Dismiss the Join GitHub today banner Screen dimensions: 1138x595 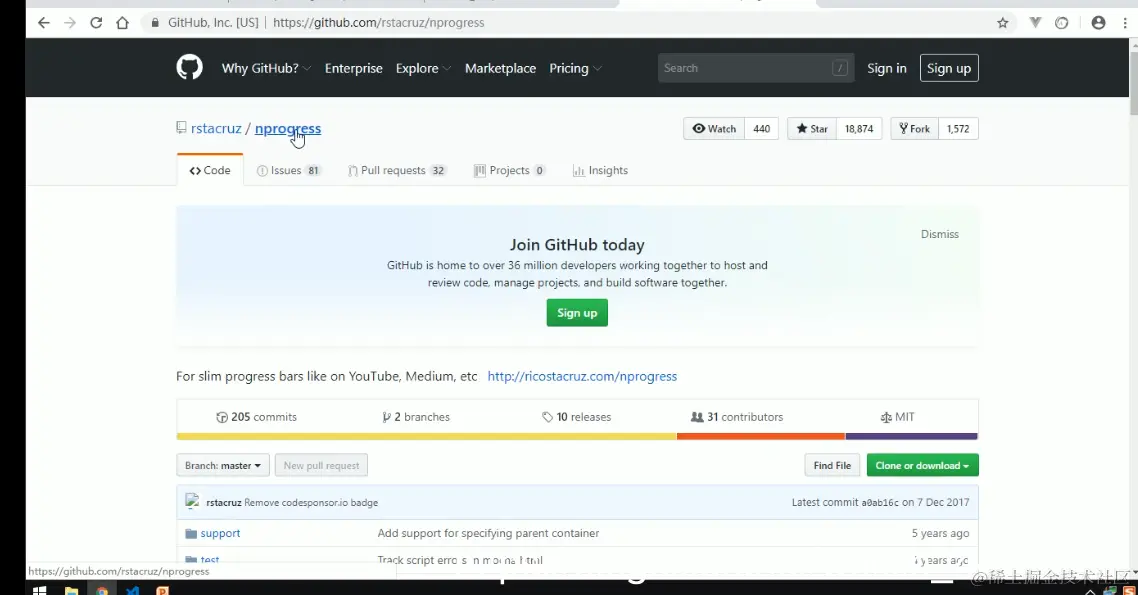pyautogui.click(x=940, y=234)
